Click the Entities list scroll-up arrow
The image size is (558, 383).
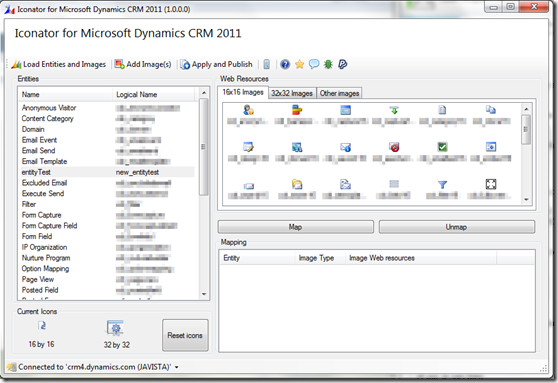tap(204, 93)
